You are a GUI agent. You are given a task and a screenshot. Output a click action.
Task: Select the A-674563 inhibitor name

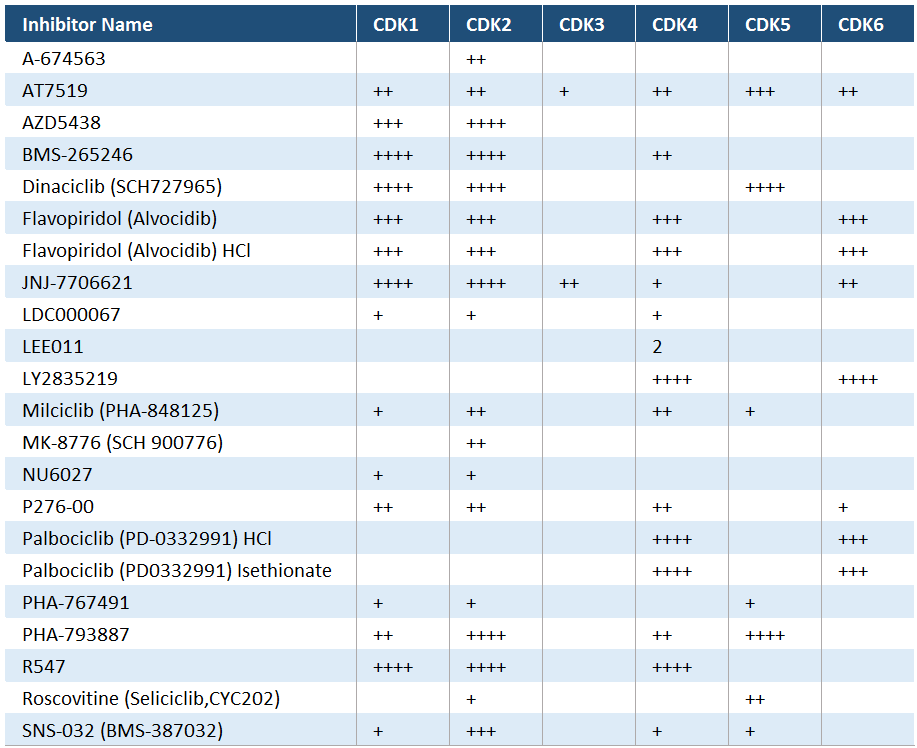click(x=64, y=58)
